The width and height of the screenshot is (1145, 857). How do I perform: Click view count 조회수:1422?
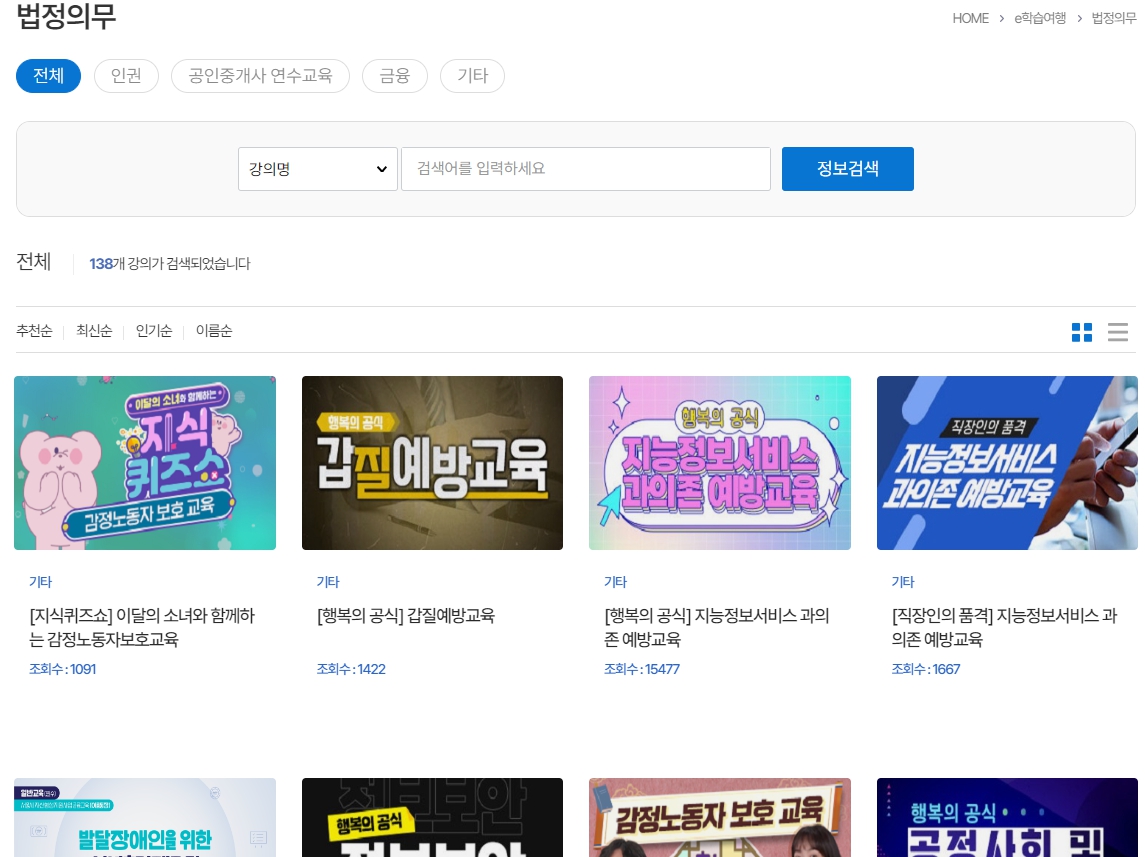click(x=351, y=669)
